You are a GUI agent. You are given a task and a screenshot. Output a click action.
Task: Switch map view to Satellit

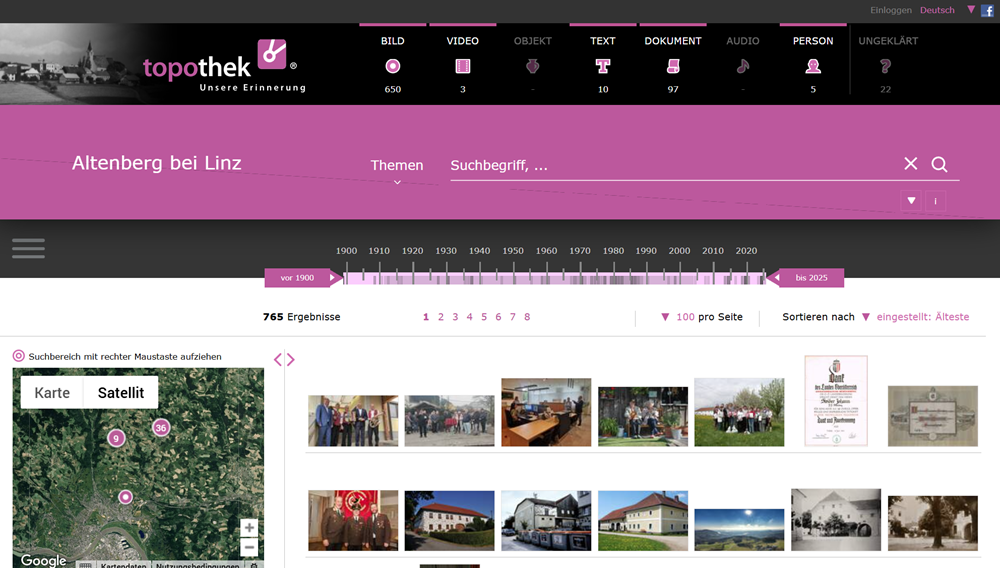[x=121, y=393]
